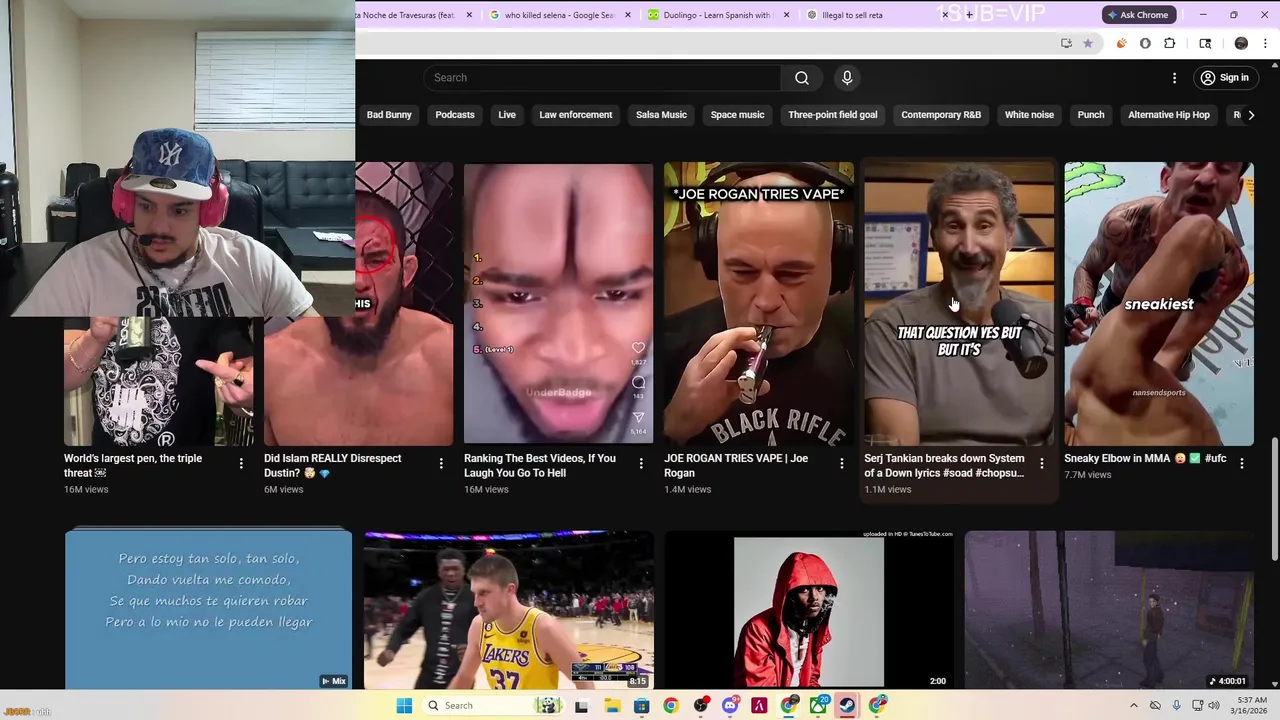Play the Lakers game video thumbnail
This screenshot has height=720, width=1280.
[x=508, y=610]
